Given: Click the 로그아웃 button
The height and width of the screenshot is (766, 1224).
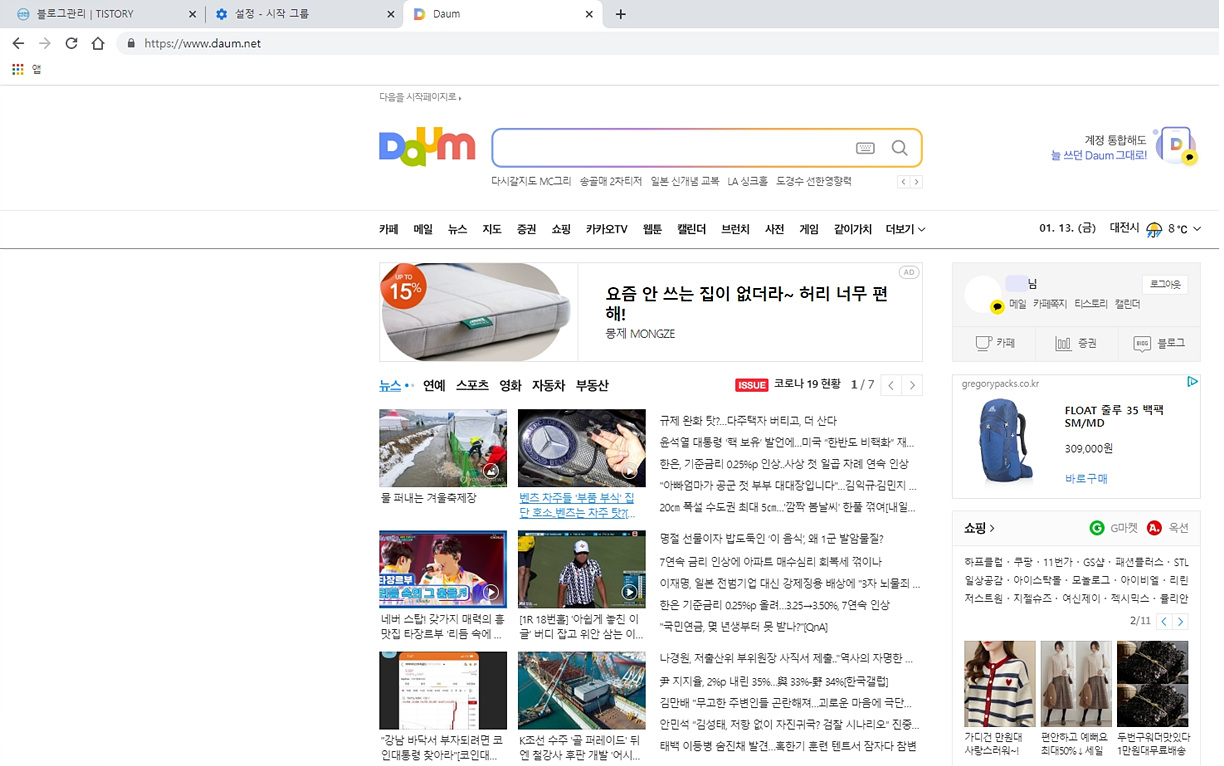Looking at the screenshot, I should (x=1165, y=284).
